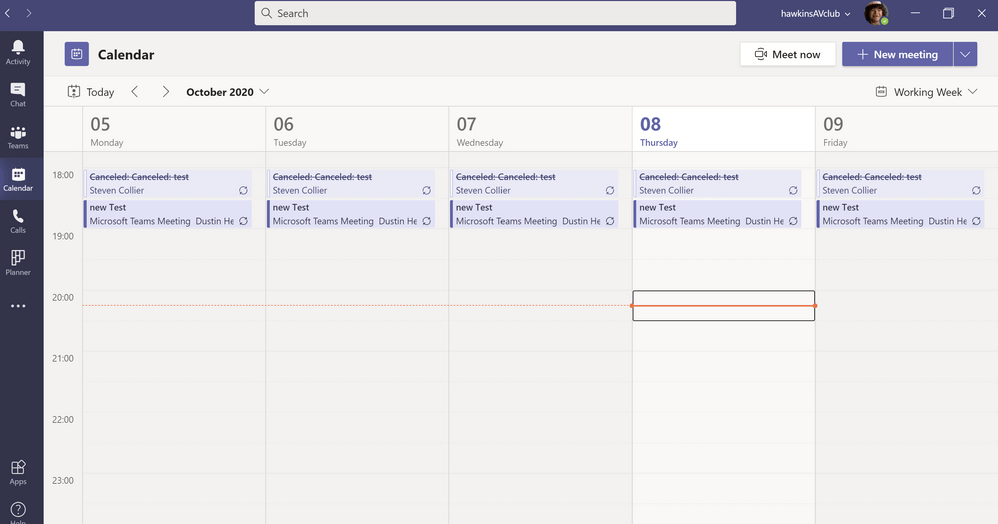This screenshot has height=524, width=998.
Task: Open Thursday's new Test meeting
Action: click(717, 214)
